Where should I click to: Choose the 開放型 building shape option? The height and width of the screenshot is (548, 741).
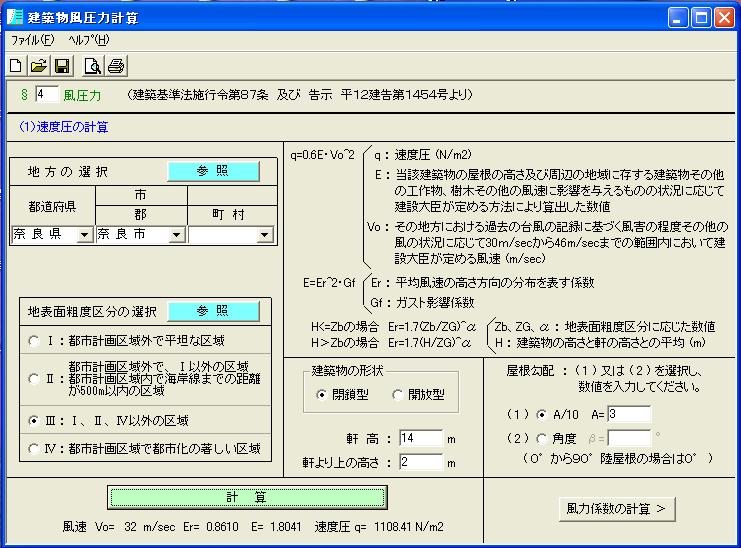pyautogui.click(x=396, y=395)
